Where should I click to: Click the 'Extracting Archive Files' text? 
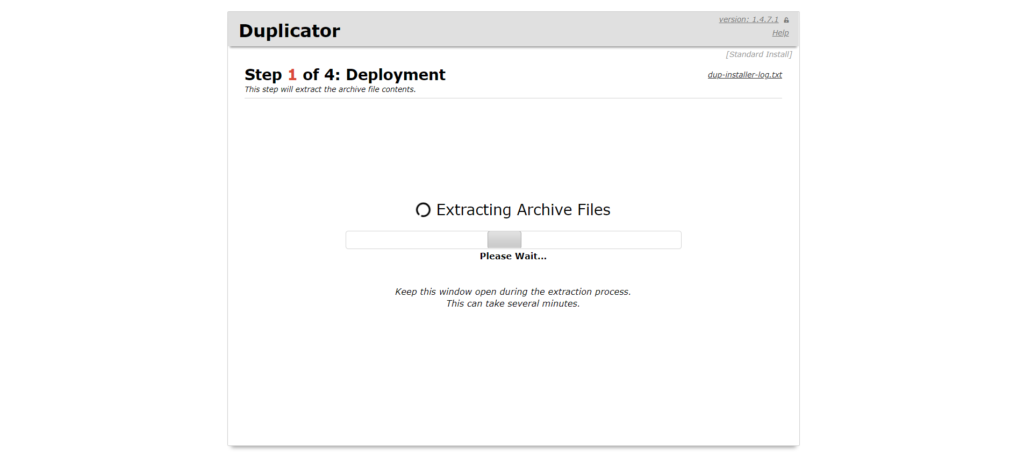[523, 210]
